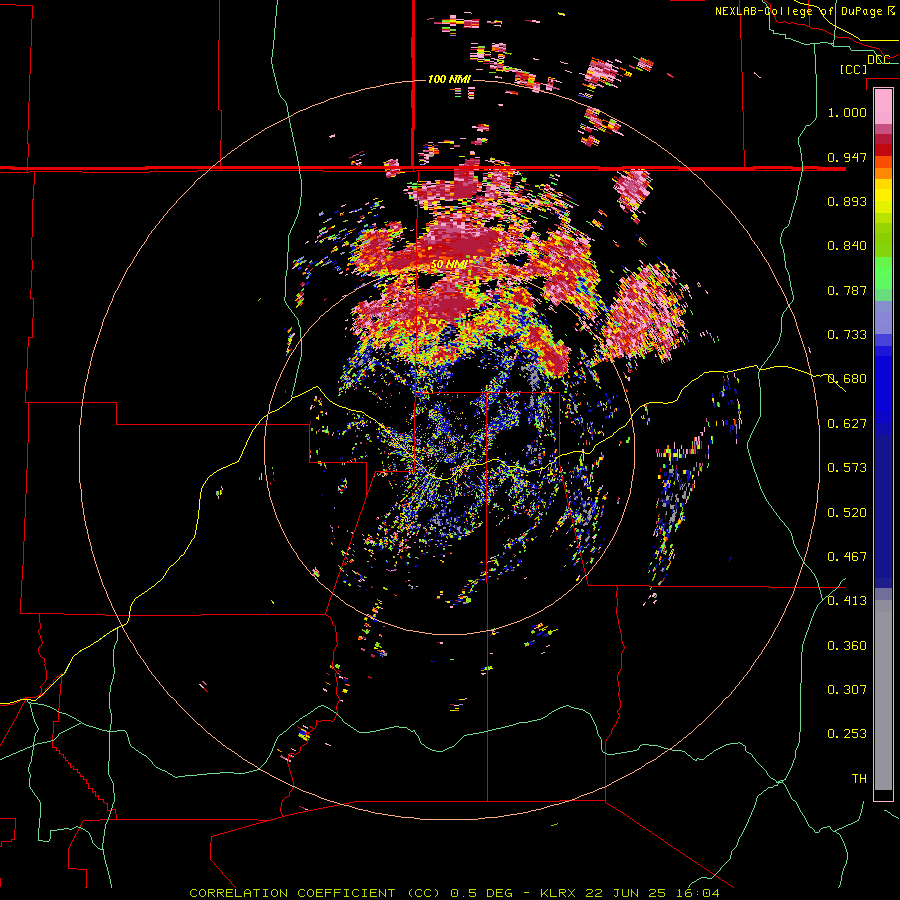
Task: Select the 0.253 scale value
Action: point(847,734)
